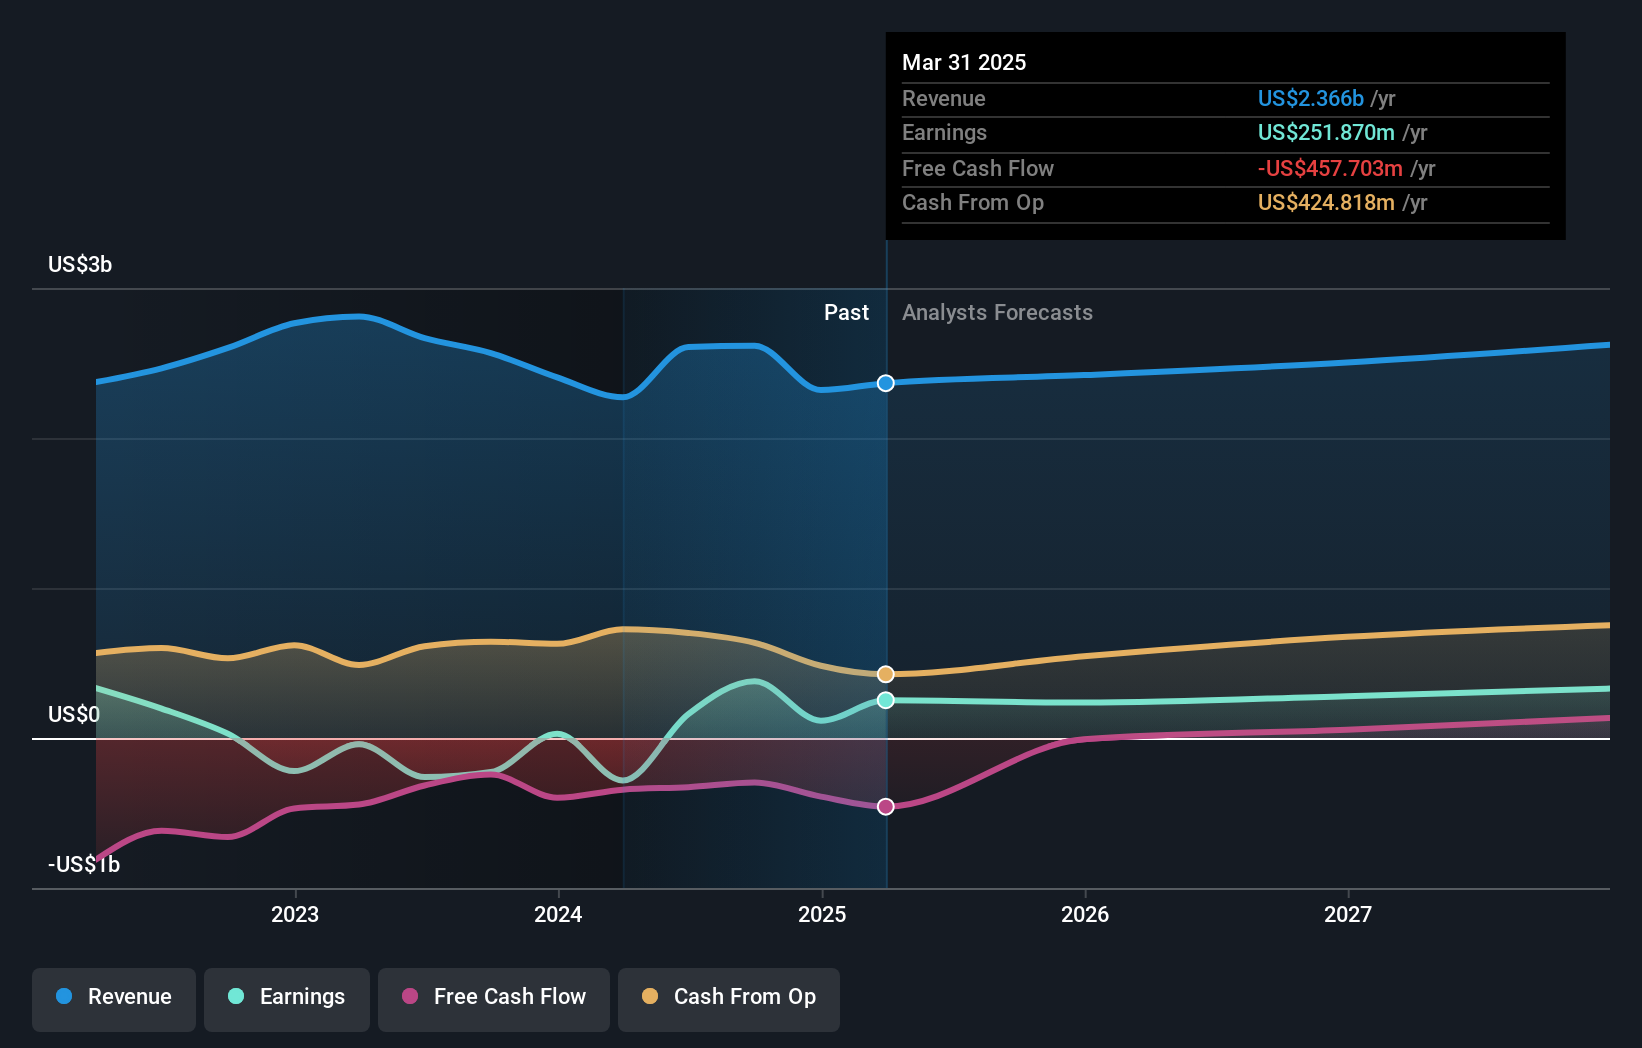Click the 2025 x-axis label
Screen dimensions: 1642x1048
(x=822, y=914)
